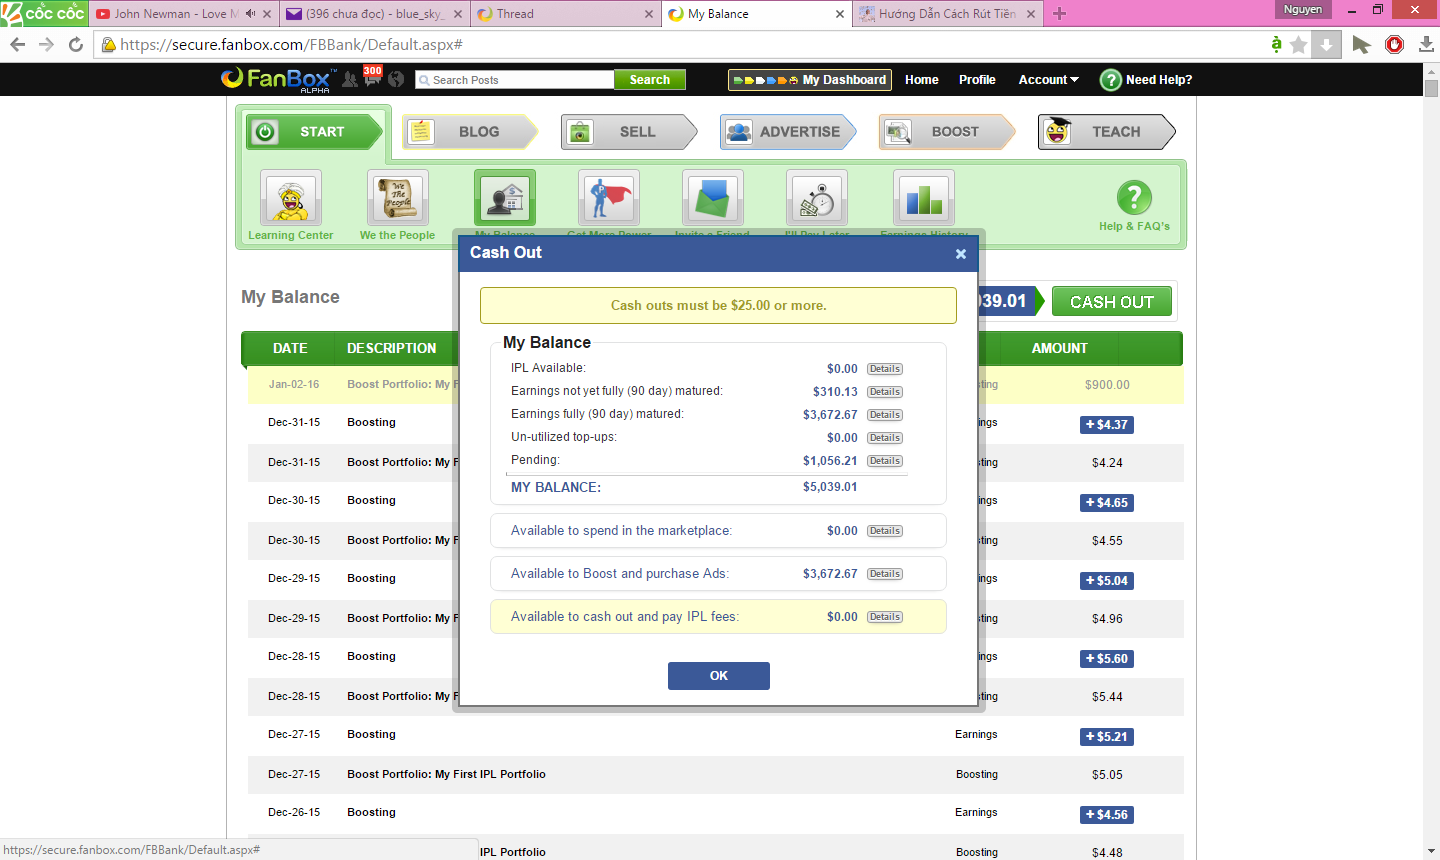Expand the Account dropdown menu
The width and height of the screenshot is (1440, 860).
click(1048, 80)
